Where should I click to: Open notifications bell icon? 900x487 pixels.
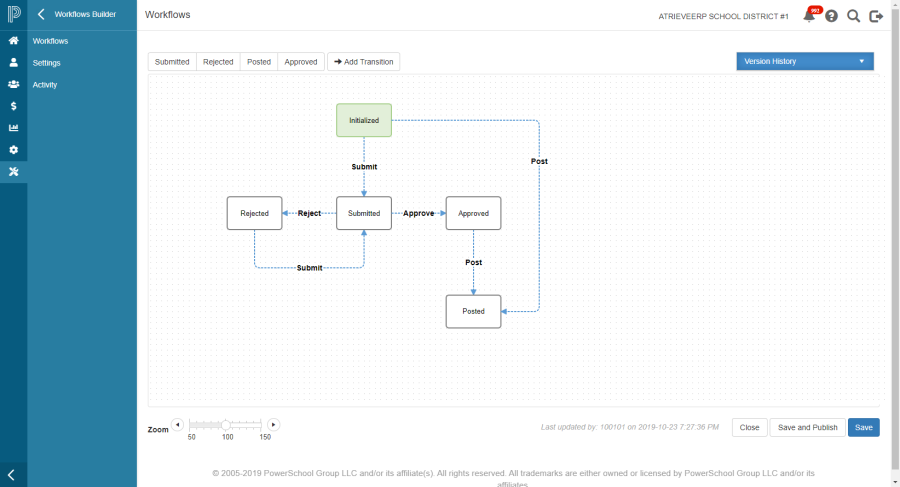[809, 16]
